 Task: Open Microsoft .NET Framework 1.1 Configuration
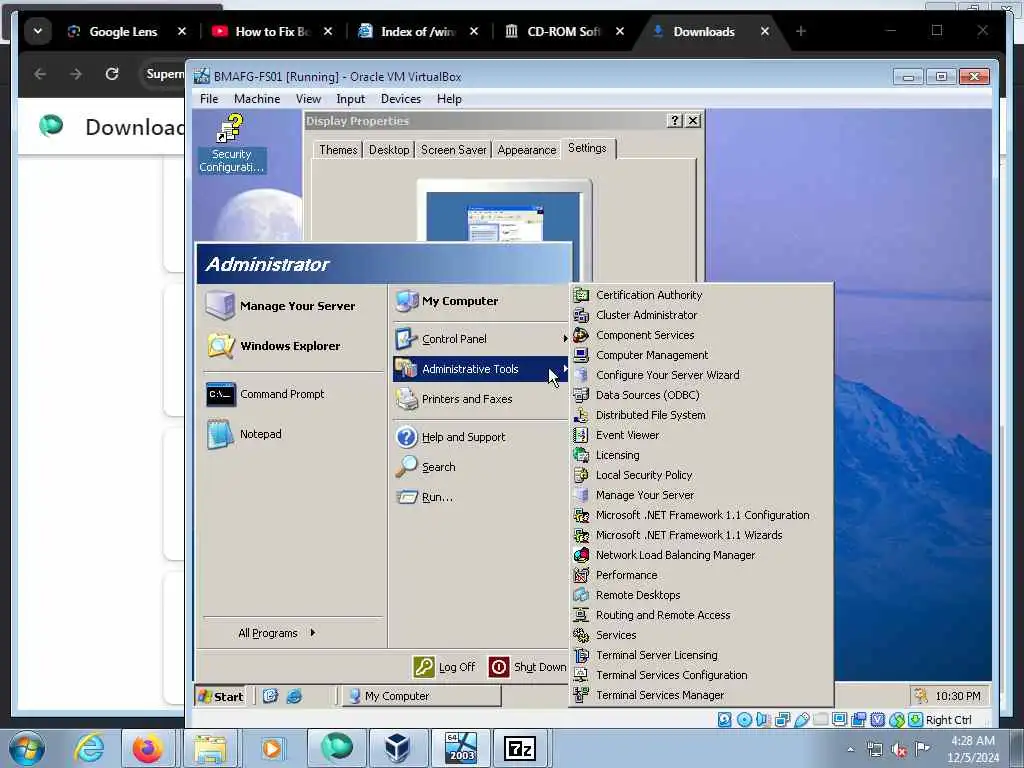coord(702,515)
